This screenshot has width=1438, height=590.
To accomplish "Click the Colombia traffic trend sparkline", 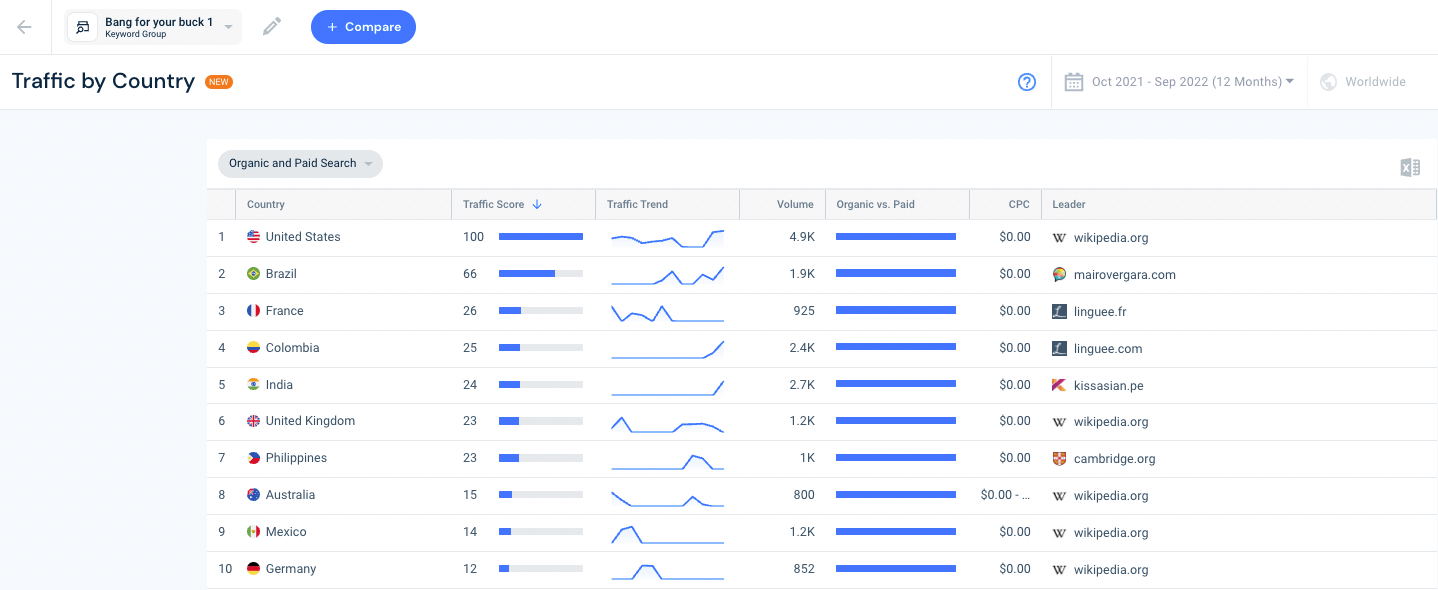I will pyautogui.click(x=667, y=348).
